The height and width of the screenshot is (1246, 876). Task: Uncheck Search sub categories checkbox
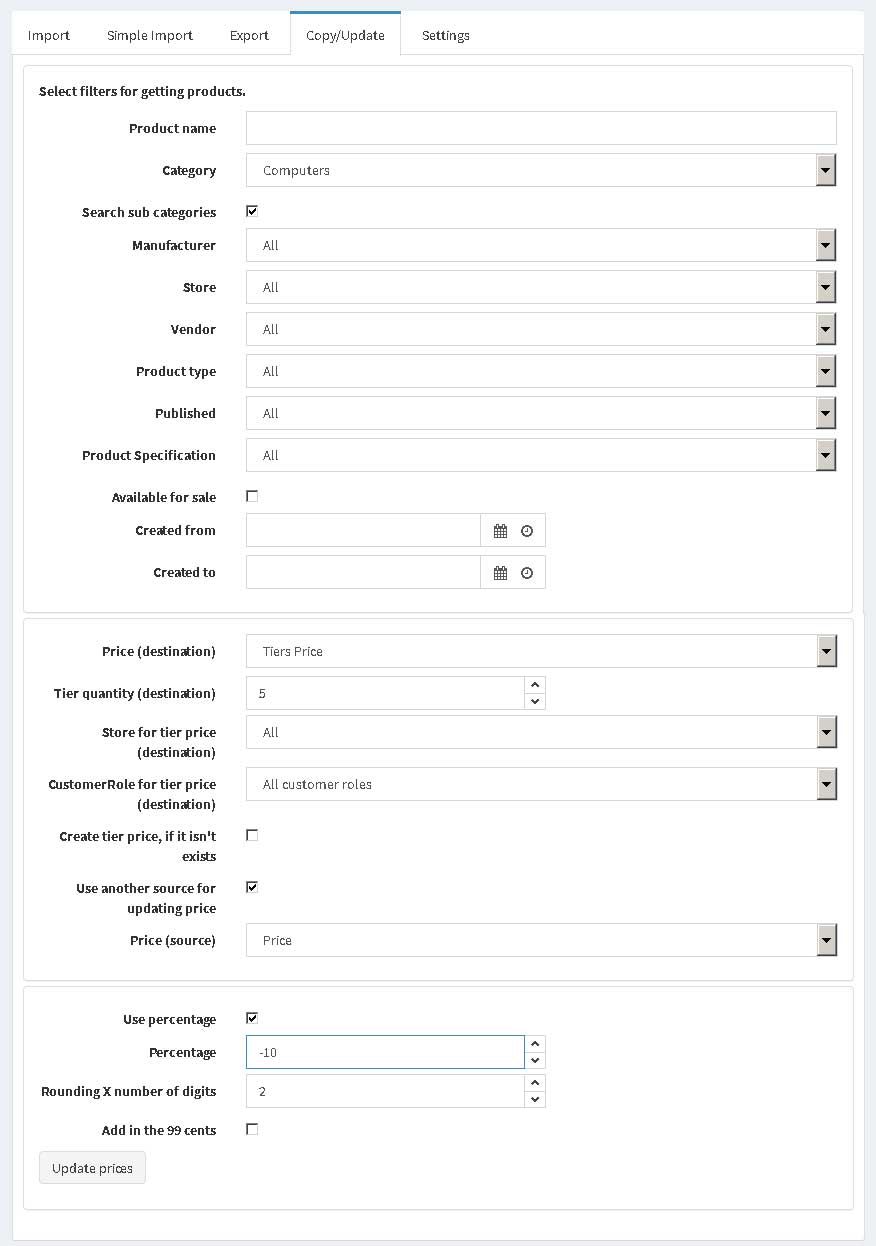(x=252, y=211)
